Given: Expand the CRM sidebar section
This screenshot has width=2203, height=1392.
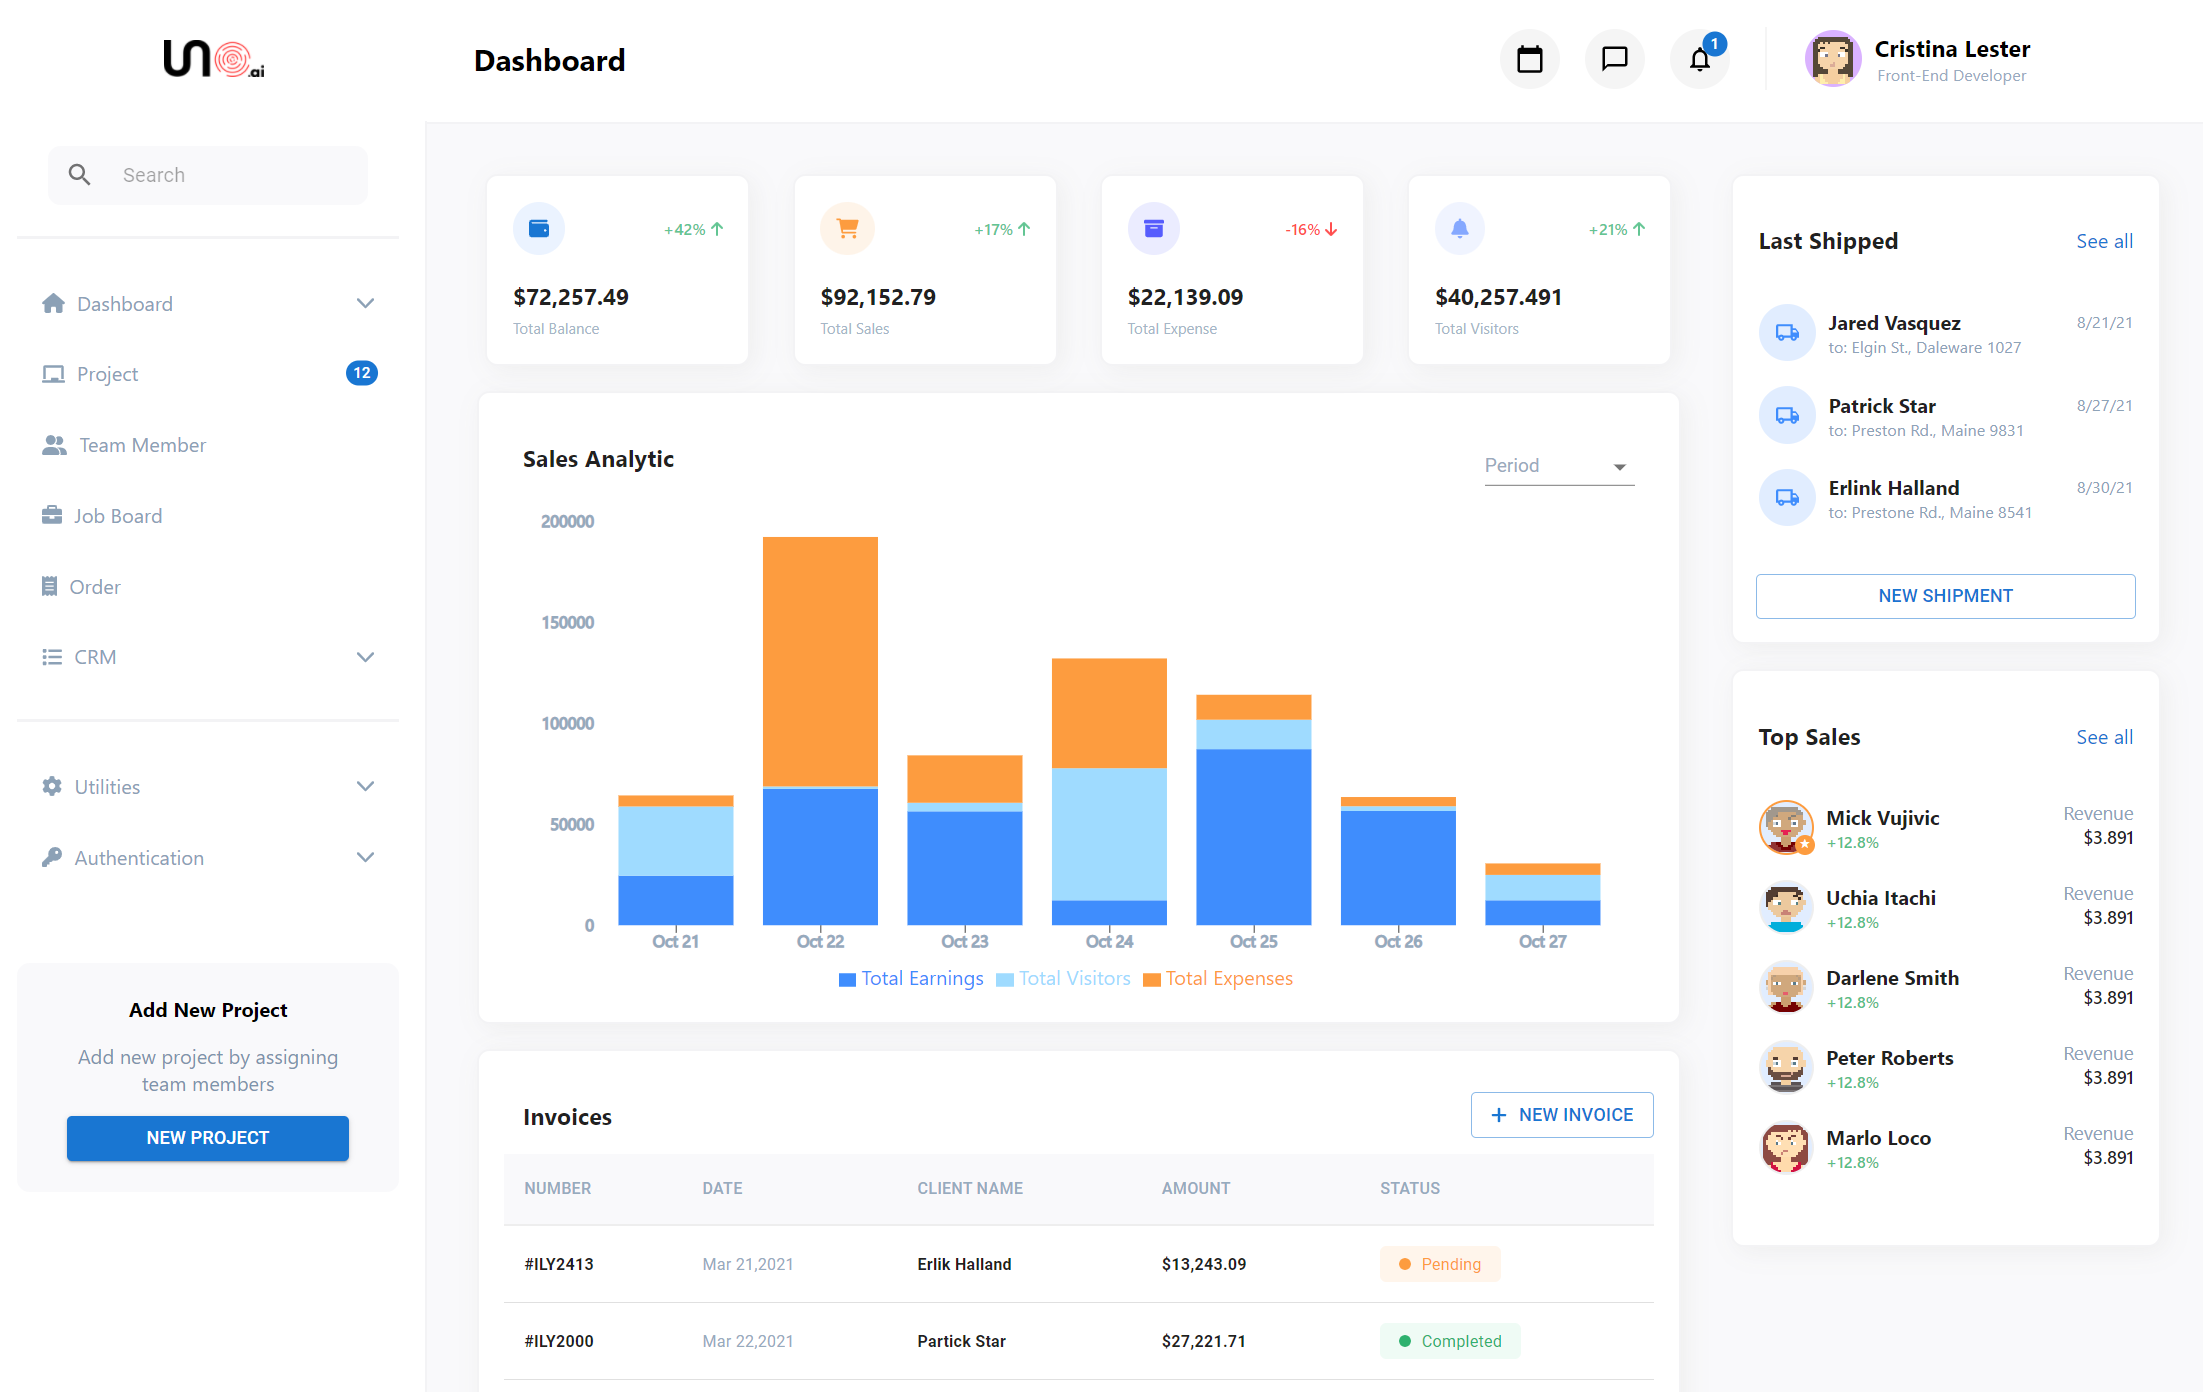Looking at the screenshot, I should [365, 657].
